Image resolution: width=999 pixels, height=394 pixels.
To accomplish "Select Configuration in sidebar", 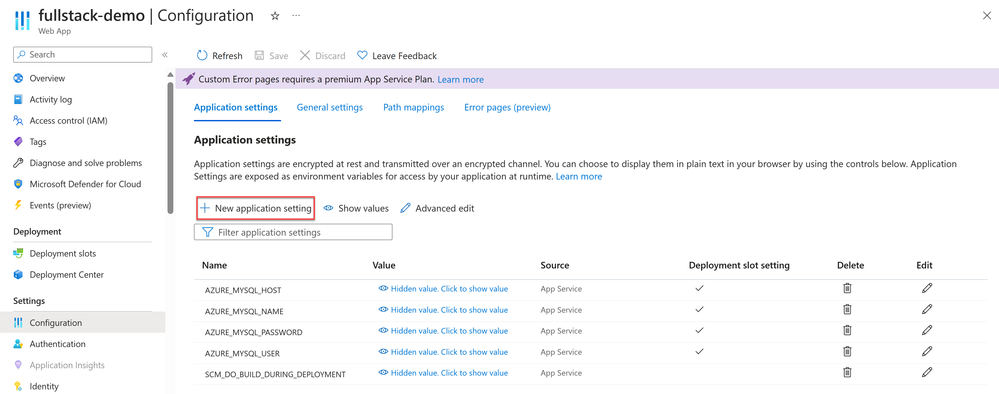I will point(83,323).
